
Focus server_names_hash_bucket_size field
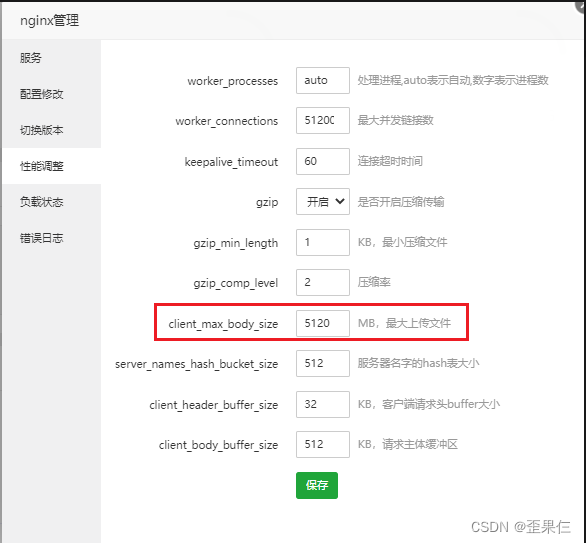[323, 363]
